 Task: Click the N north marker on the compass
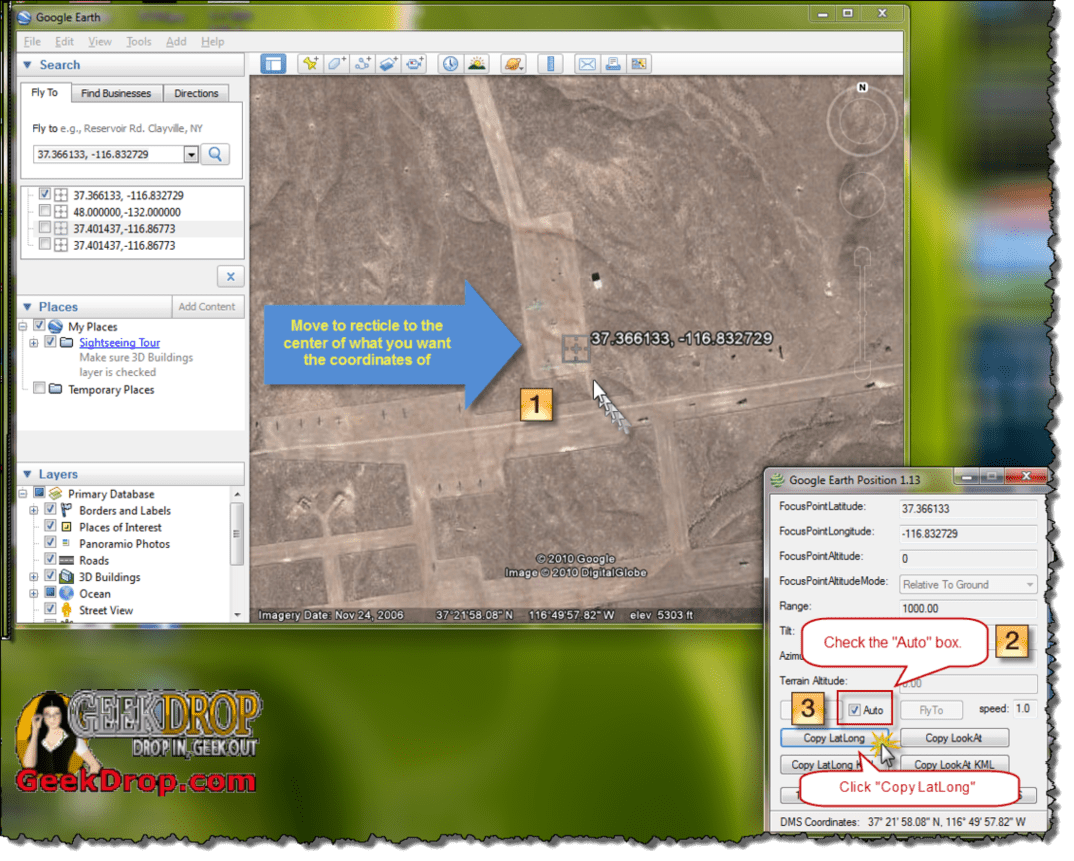pos(862,88)
